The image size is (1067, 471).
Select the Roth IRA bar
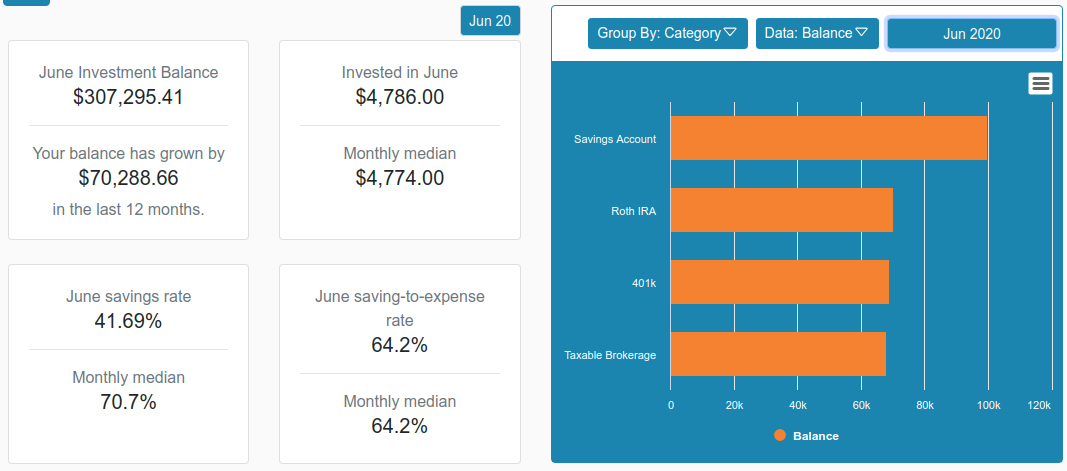[x=782, y=210]
